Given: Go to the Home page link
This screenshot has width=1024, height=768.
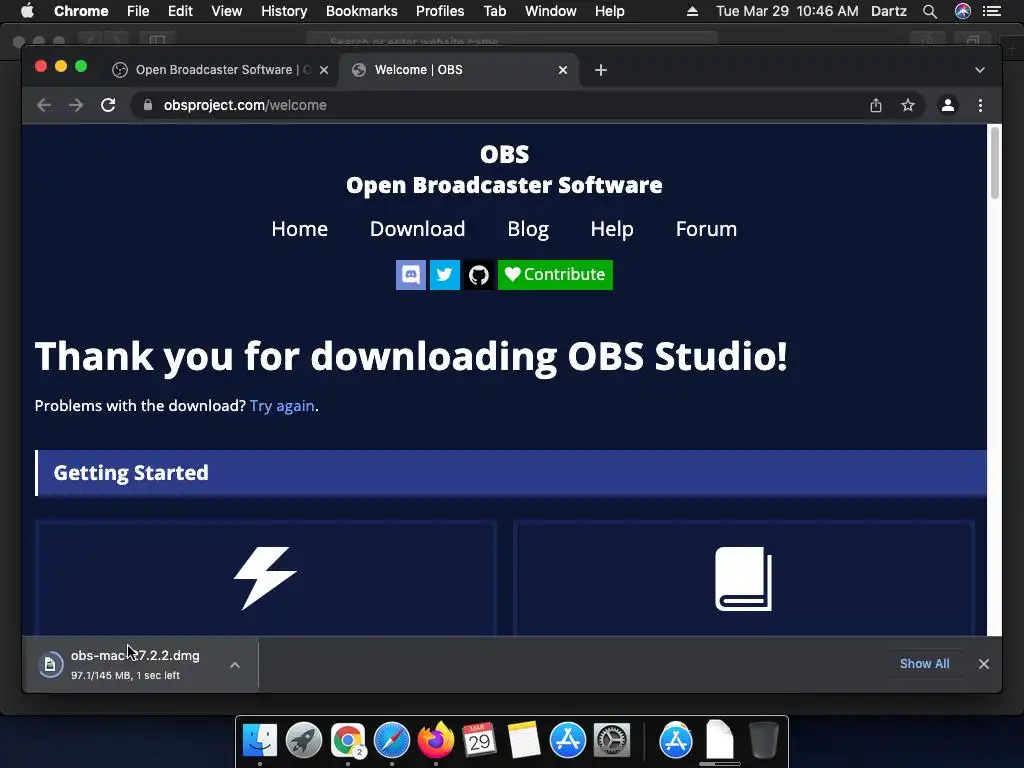Looking at the screenshot, I should (300, 229).
